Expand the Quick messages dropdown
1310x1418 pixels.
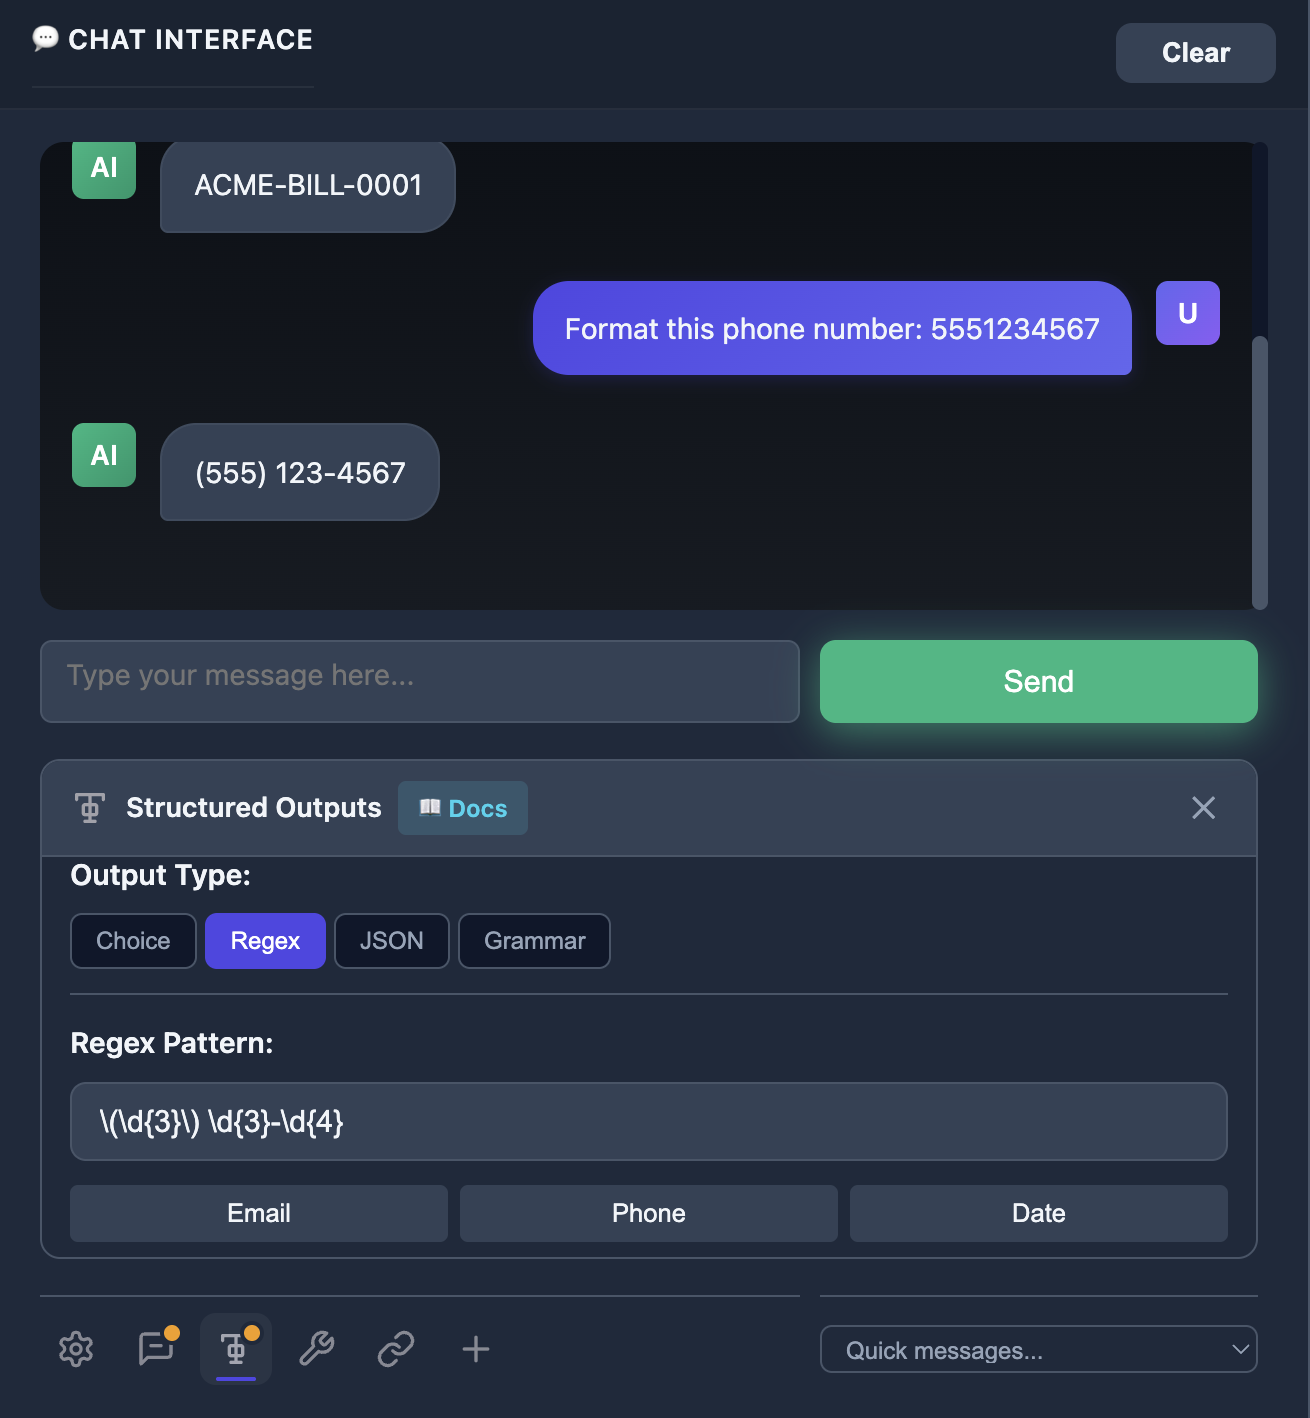click(1038, 1350)
